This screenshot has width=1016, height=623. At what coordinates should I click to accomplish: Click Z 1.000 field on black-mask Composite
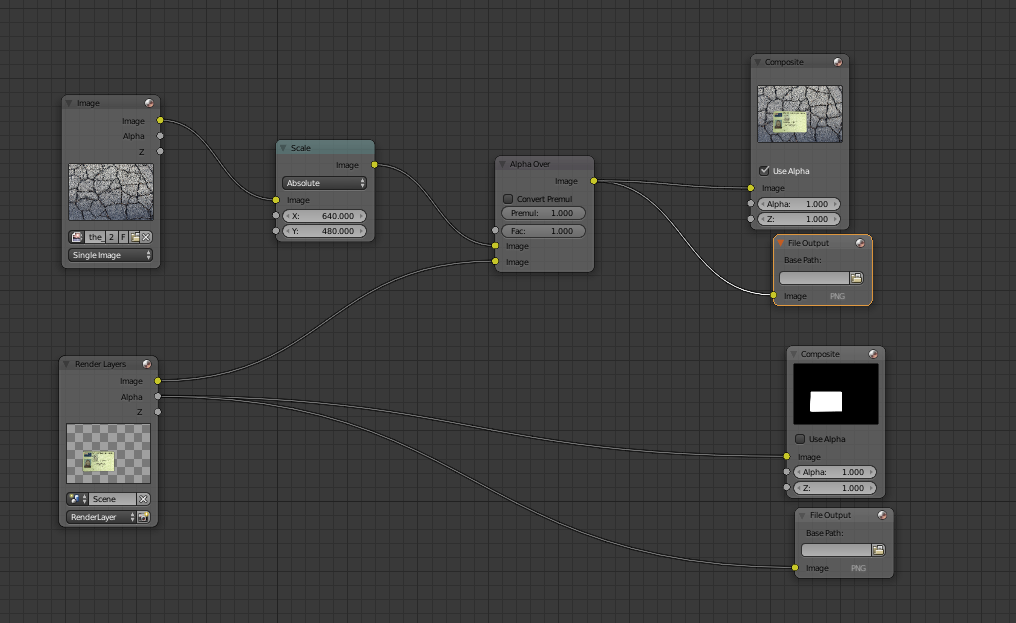click(835, 488)
